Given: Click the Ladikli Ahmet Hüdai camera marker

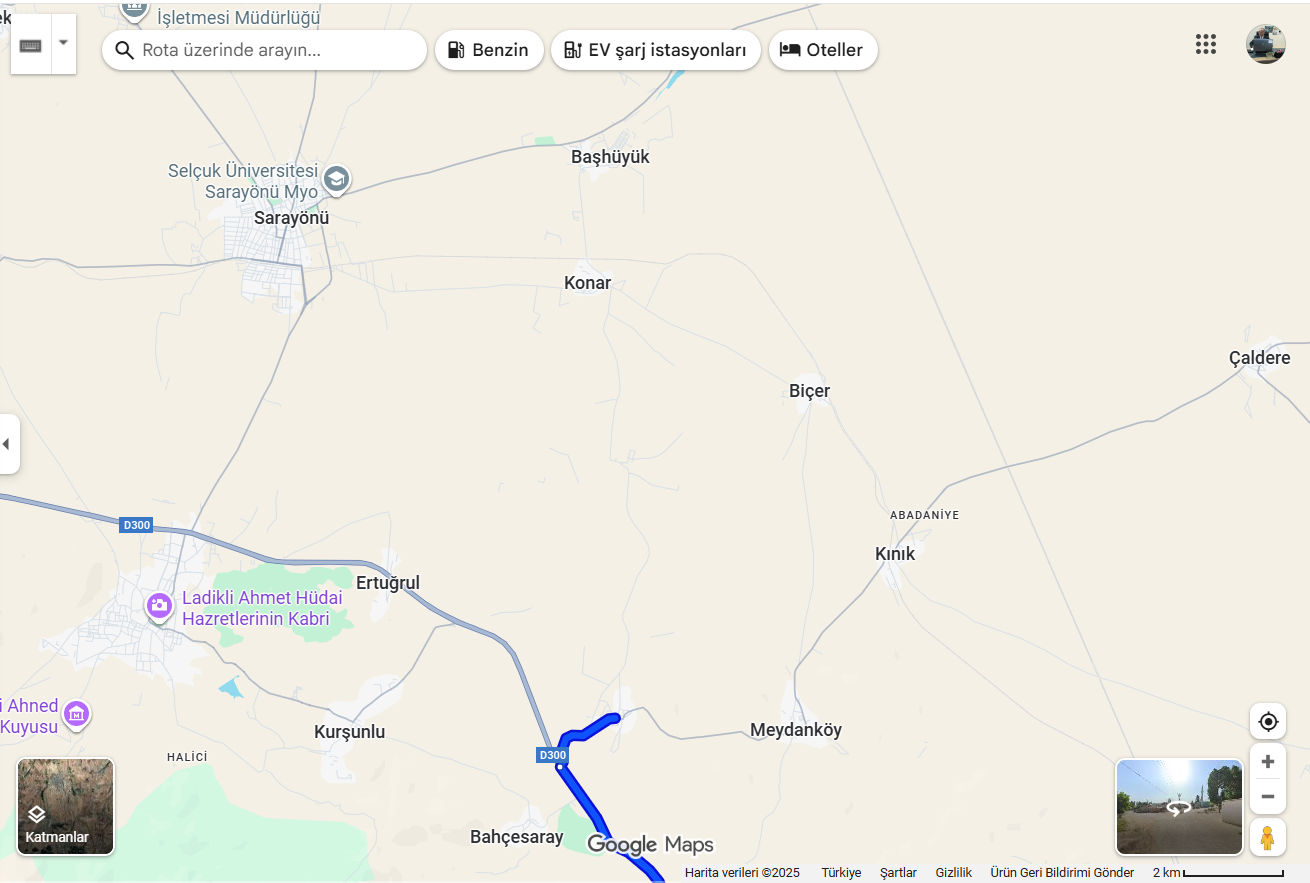Looking at the screenshot, I should click(x=159, y=606).
